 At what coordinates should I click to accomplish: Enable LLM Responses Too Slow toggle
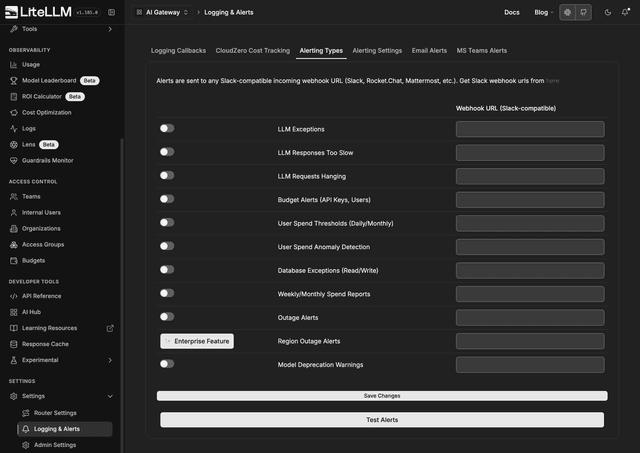(x=167, y=152)
